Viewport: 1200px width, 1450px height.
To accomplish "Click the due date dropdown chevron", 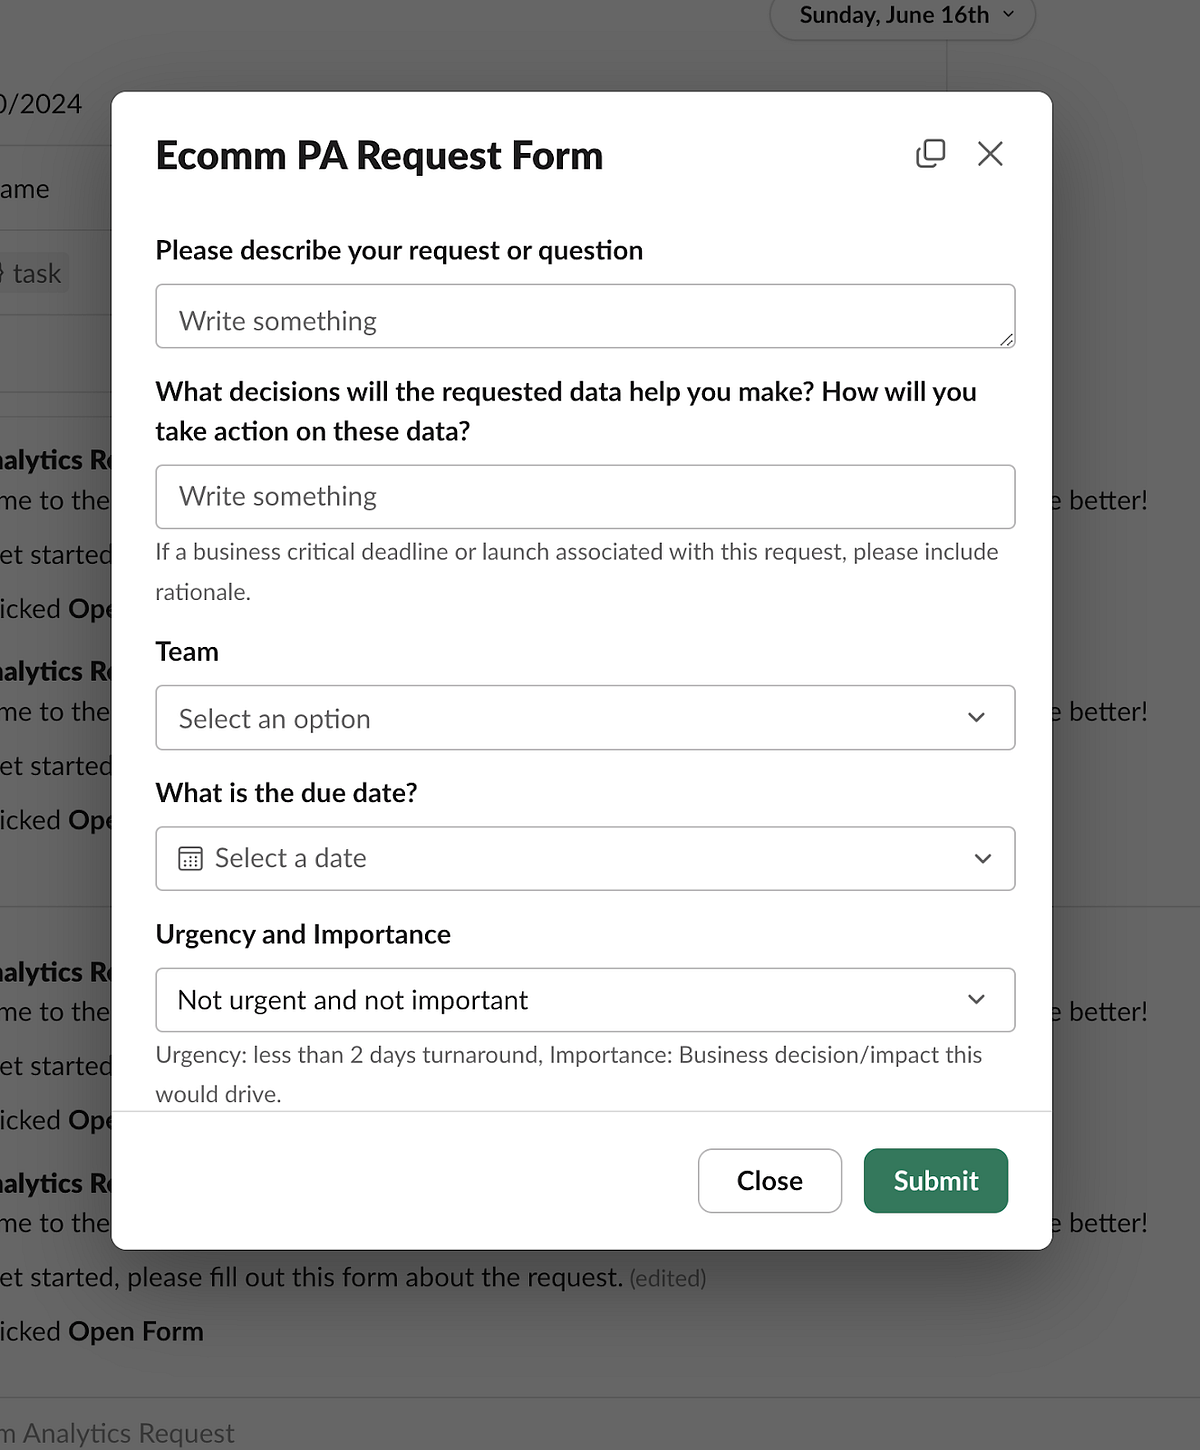I will (x=983, y=858).
